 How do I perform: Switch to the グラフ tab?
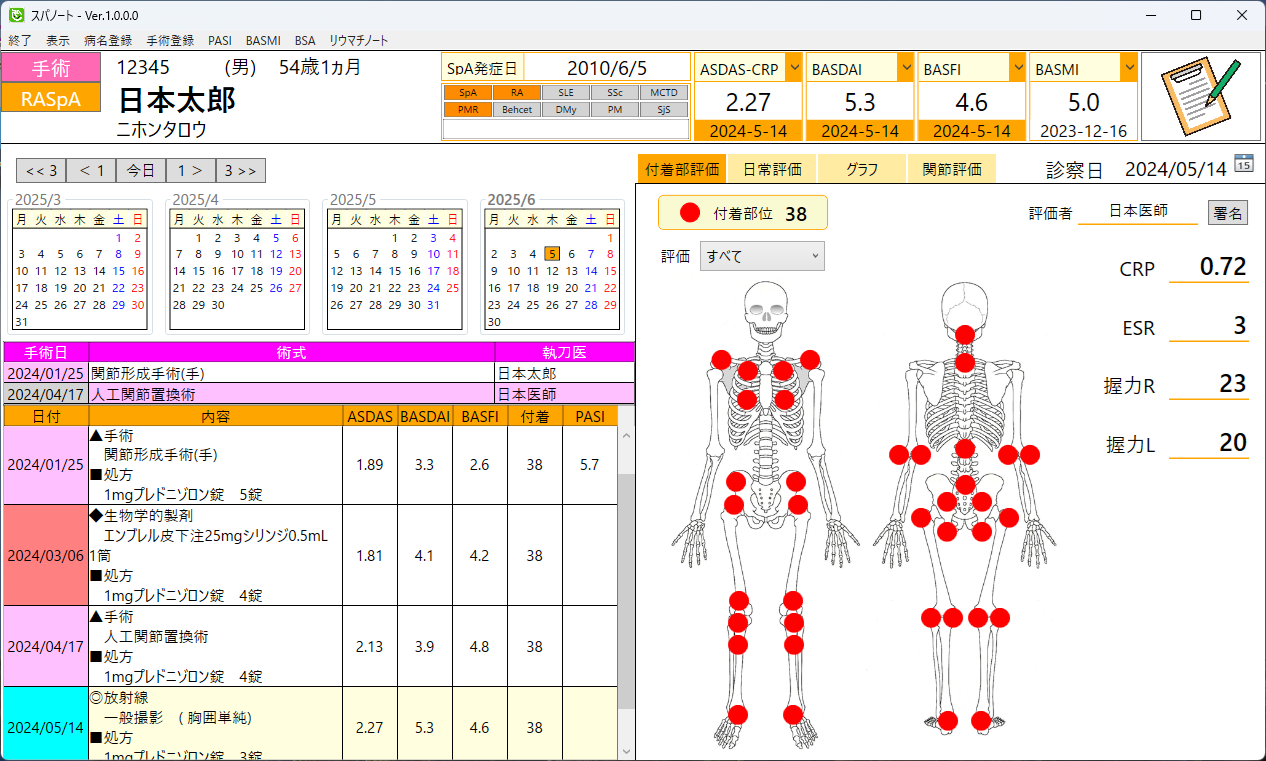pos(862,169)
